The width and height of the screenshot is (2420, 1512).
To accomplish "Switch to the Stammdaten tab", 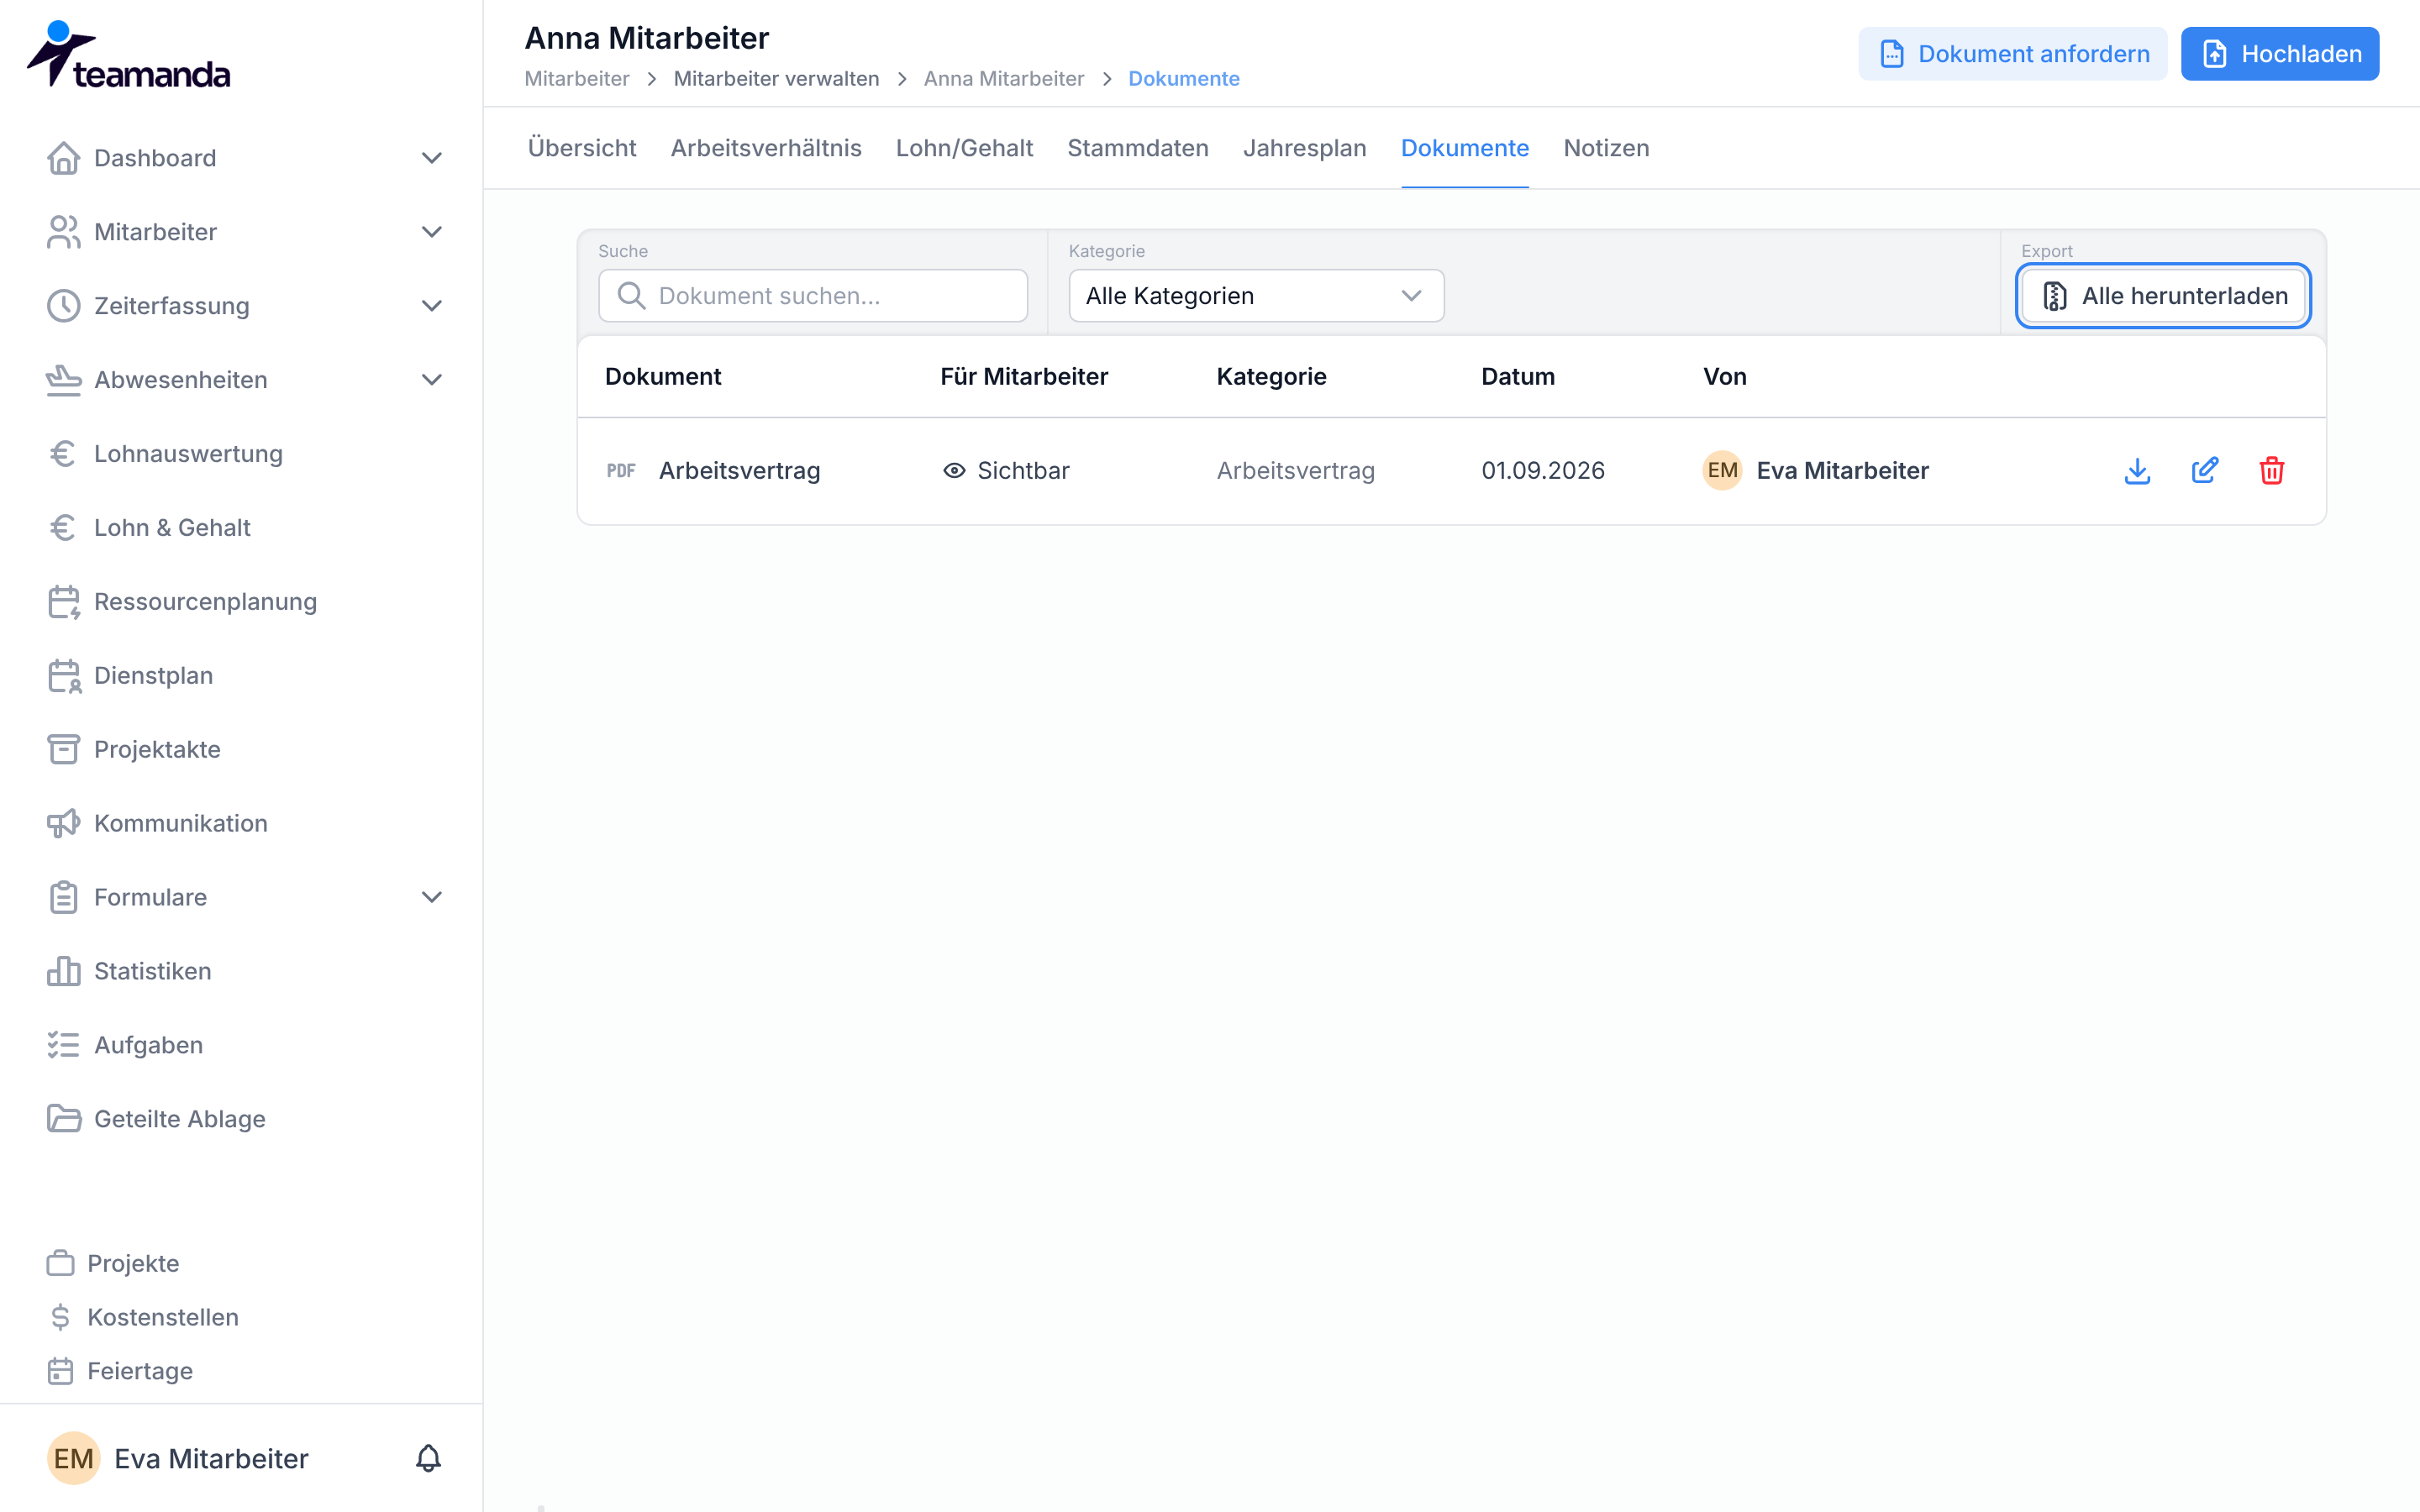I will (1138, 148).
